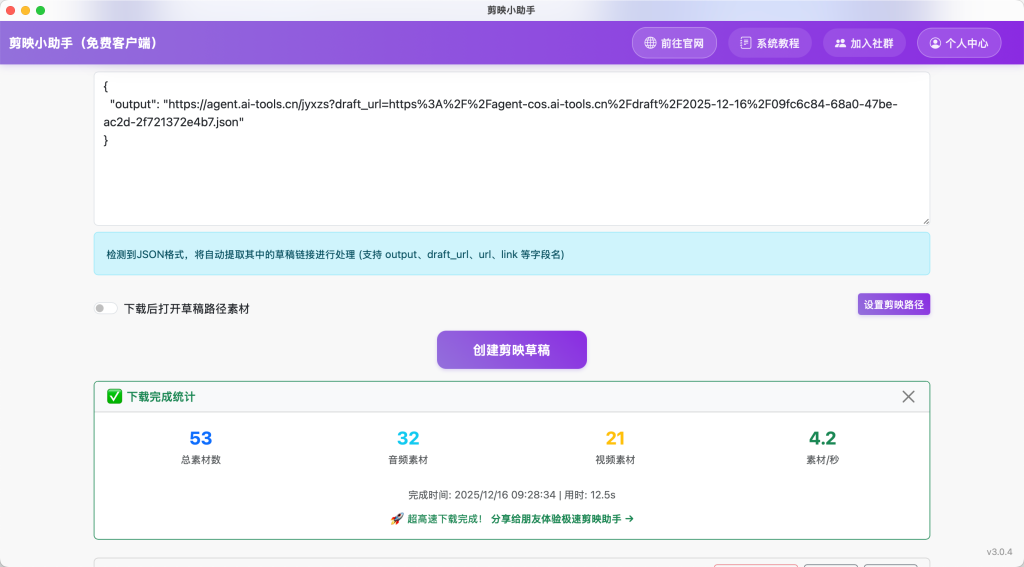Click the green checkmark icon beside 下载完成统计
The width and height of the screenshot is (1024, 567).
pos(114,397)
